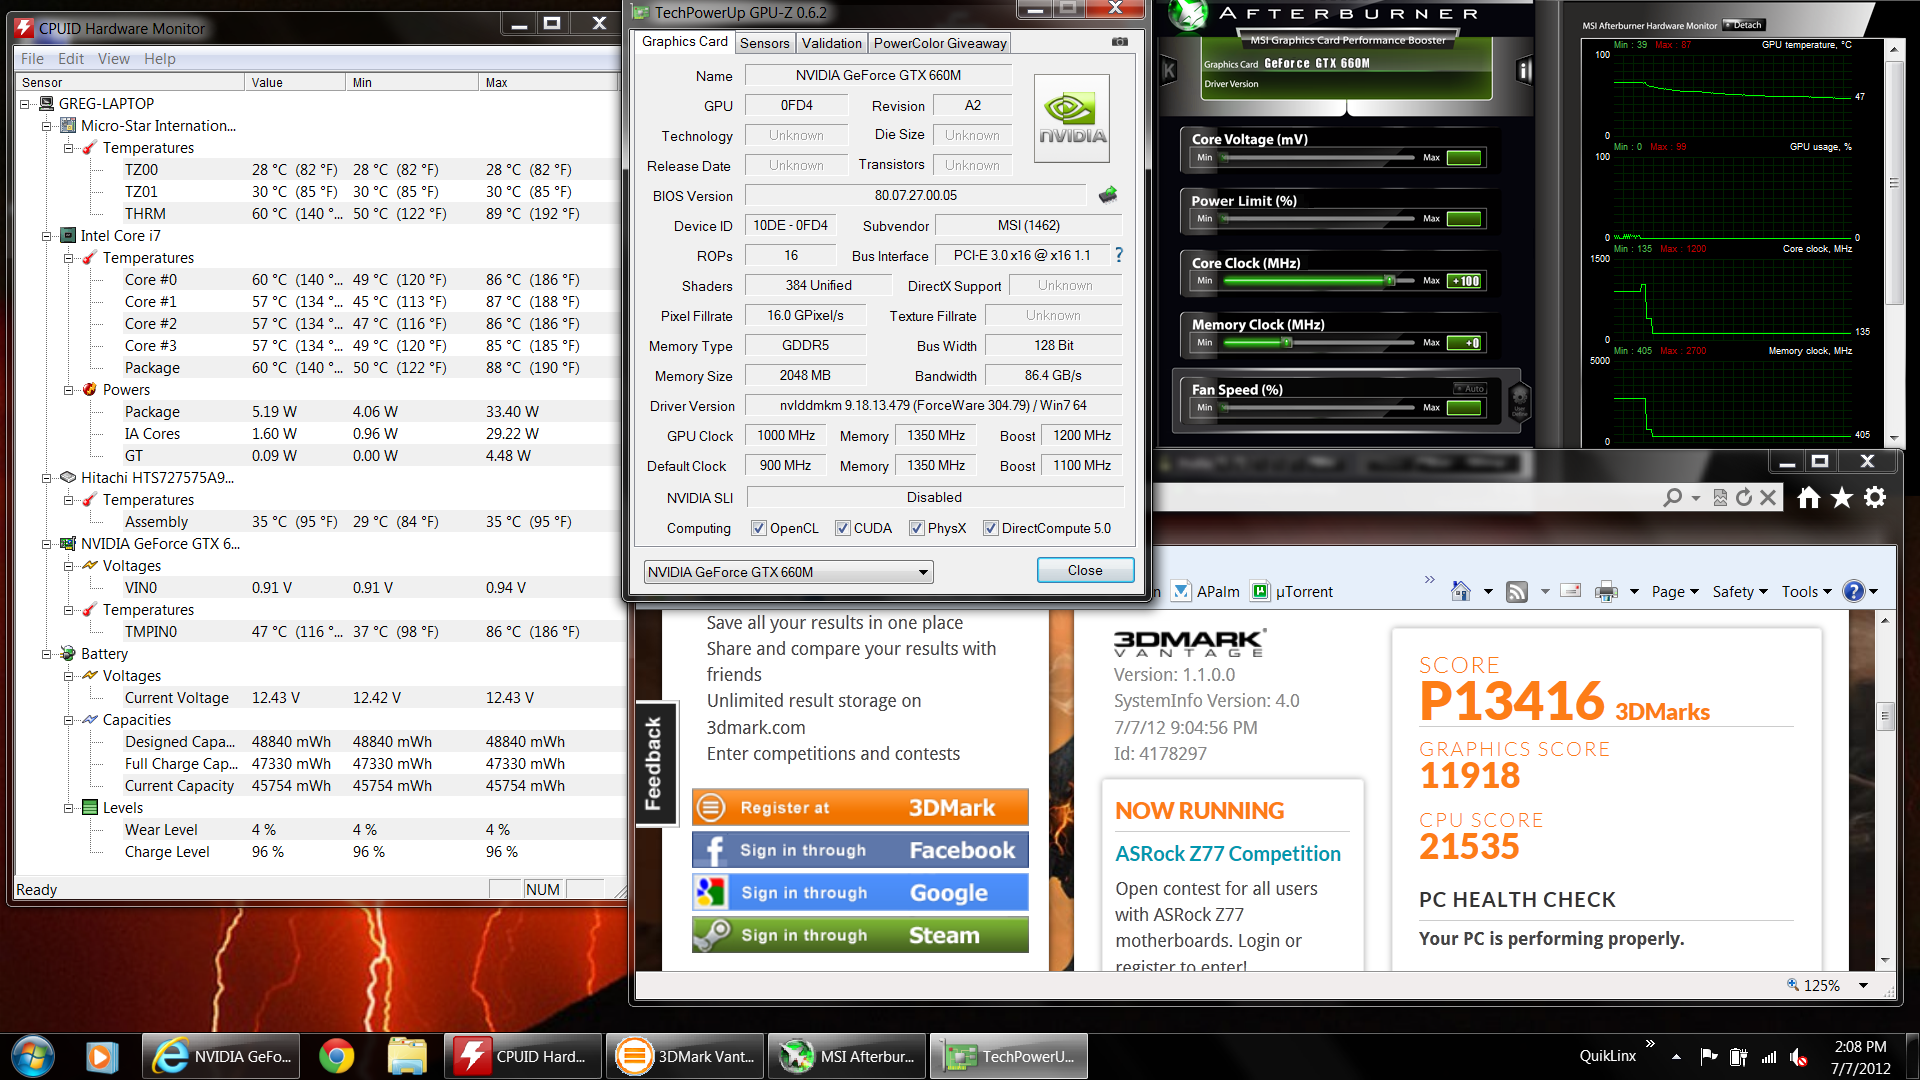
Task: Collapse the Powers node in HWMonitor
Action: pyautogui.click(x=68, y=390)
